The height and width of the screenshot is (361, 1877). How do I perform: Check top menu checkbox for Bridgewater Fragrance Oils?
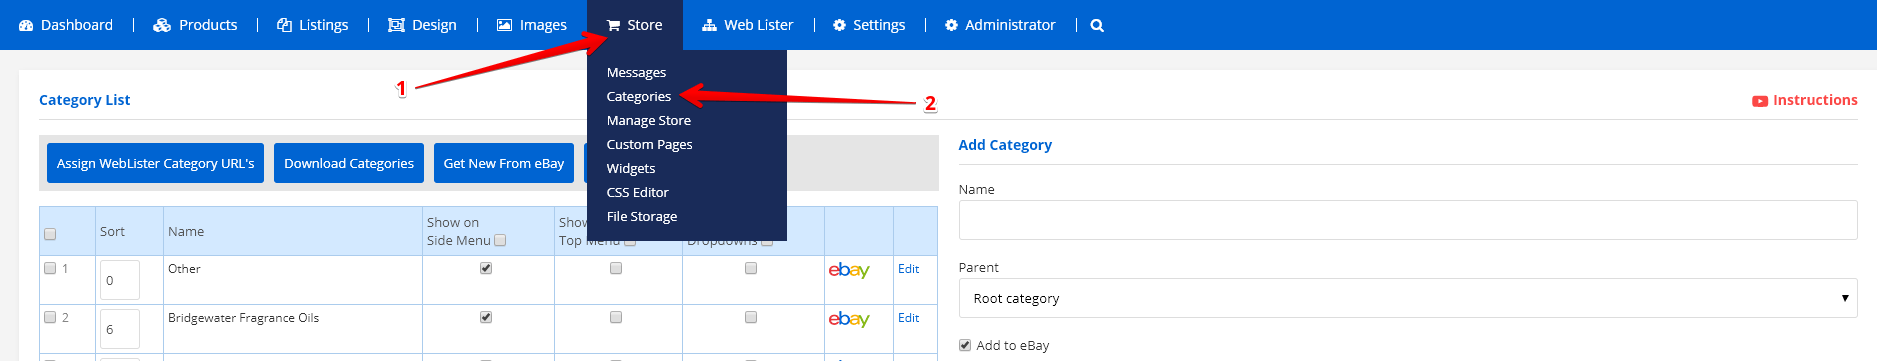[x=616, y=317]
